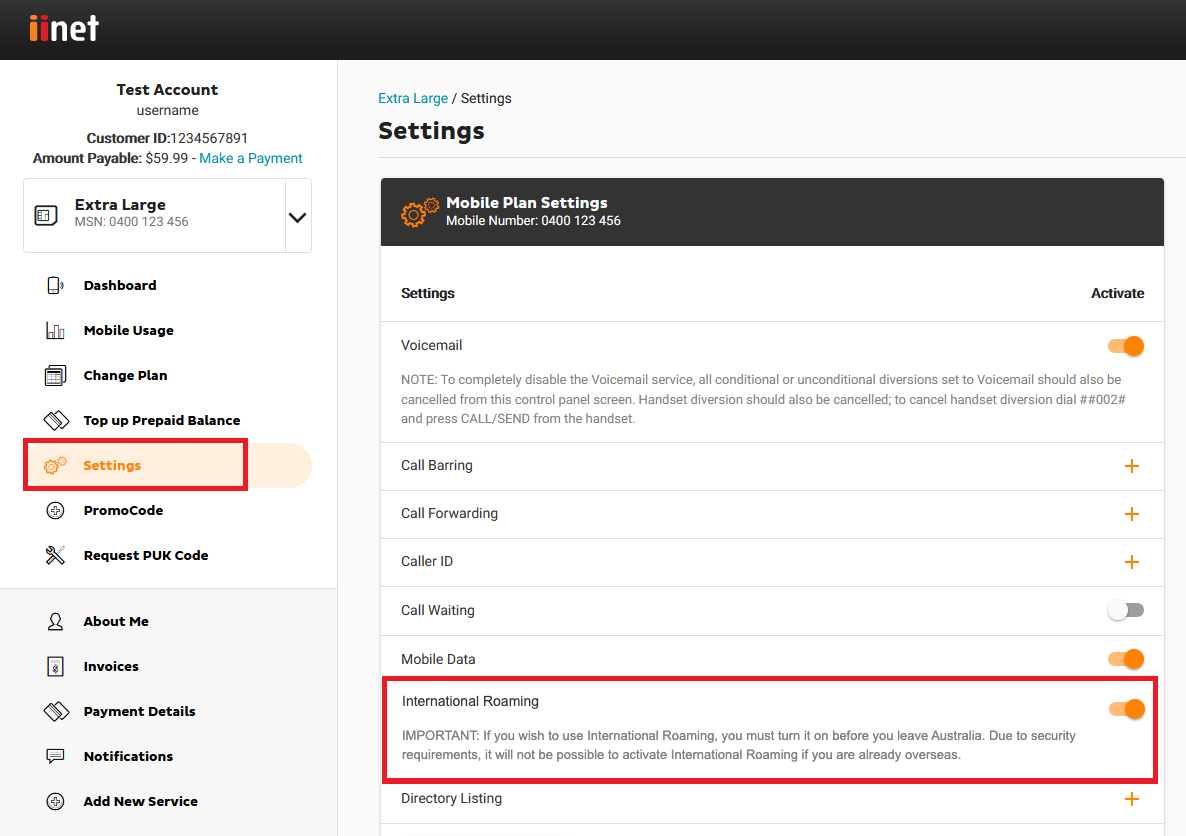Screen dimensions: 1186x836
Task: Click the Dashboard phone icon in sidebar
Action: (55, 285)
